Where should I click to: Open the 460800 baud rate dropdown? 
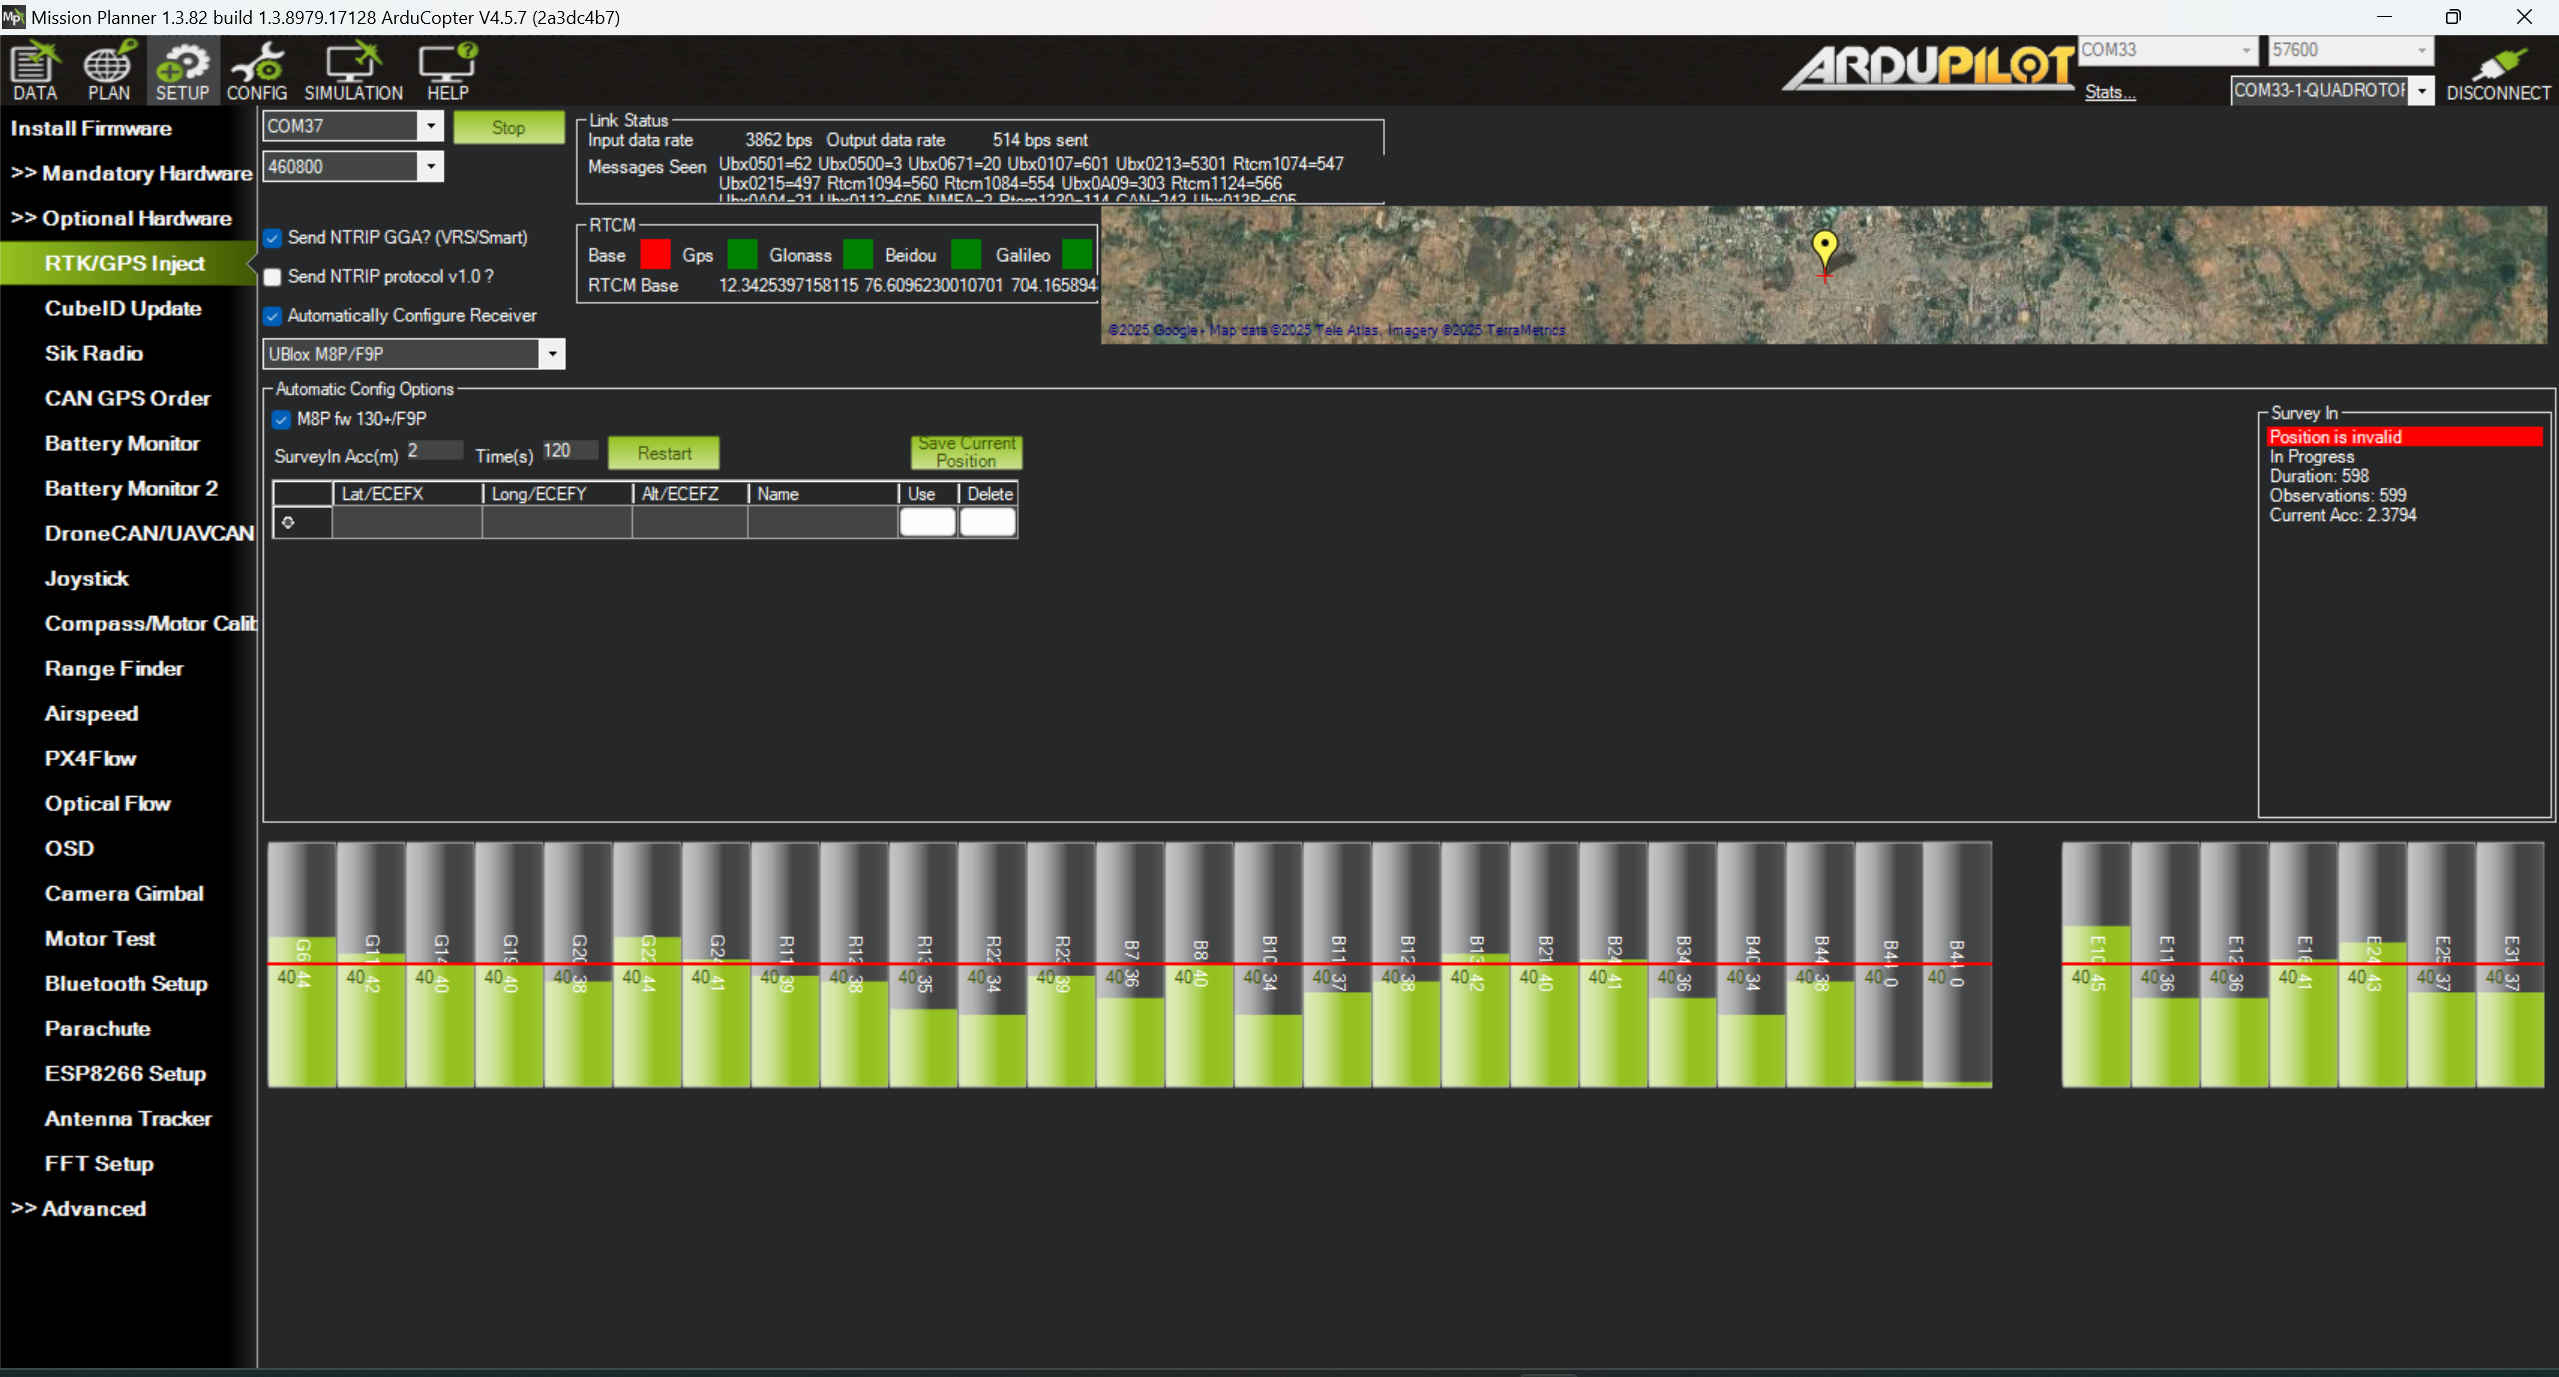430,167
